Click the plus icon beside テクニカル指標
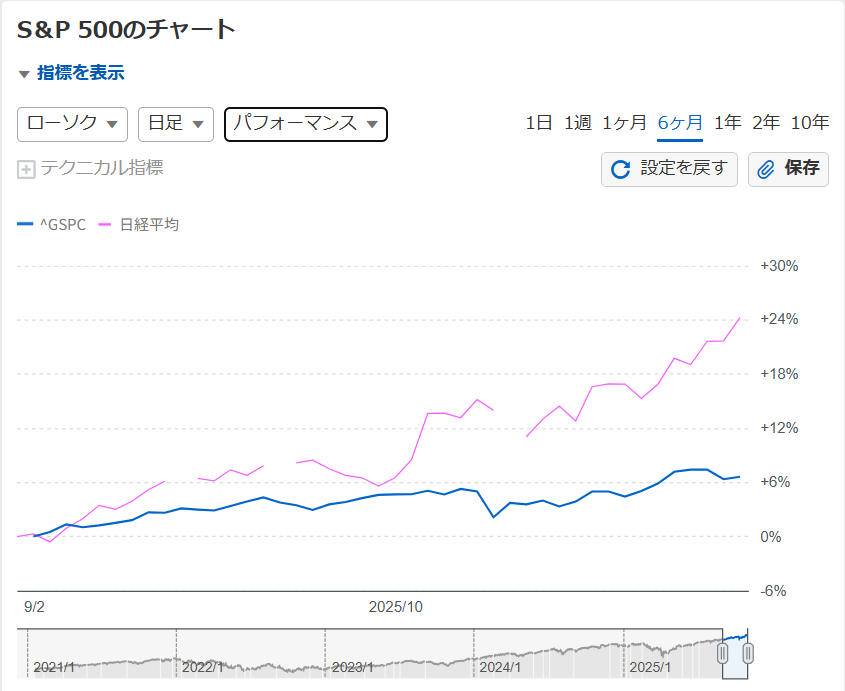The height and width of the screenshot is (691, 845). [26, 169]
